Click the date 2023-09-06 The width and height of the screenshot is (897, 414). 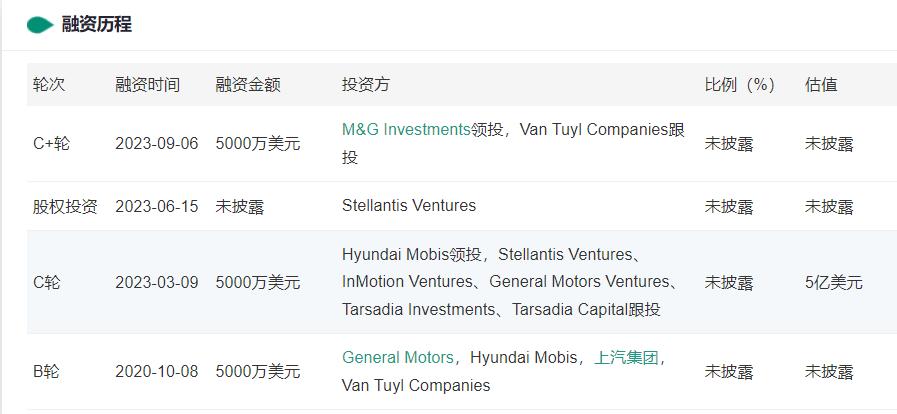156,143
